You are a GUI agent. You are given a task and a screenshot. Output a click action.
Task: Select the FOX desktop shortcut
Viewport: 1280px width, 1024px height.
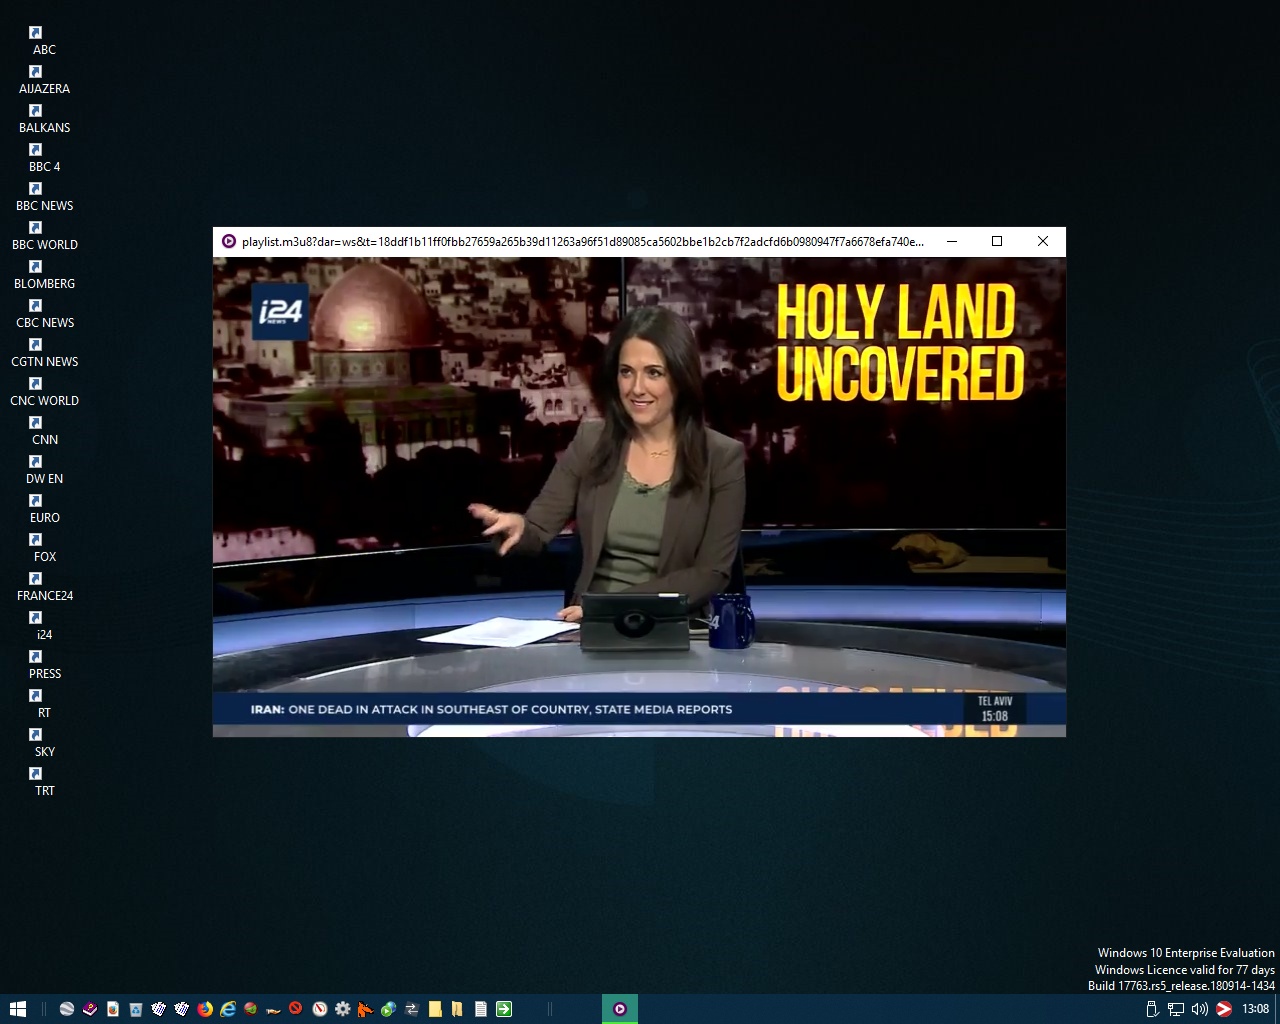[44, 548]
